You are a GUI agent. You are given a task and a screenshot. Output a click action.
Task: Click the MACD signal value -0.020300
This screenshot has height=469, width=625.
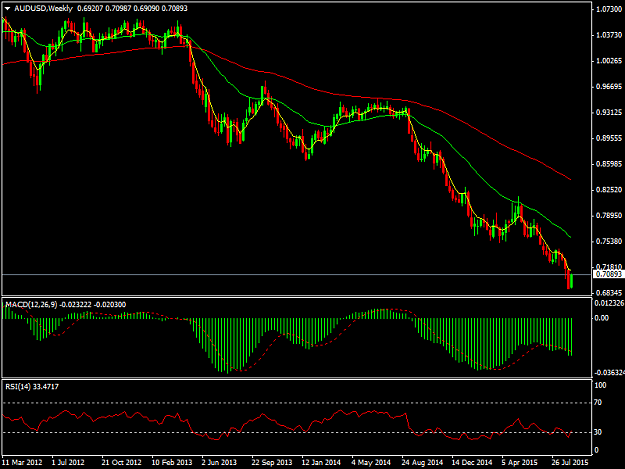(x=110, y=305)
